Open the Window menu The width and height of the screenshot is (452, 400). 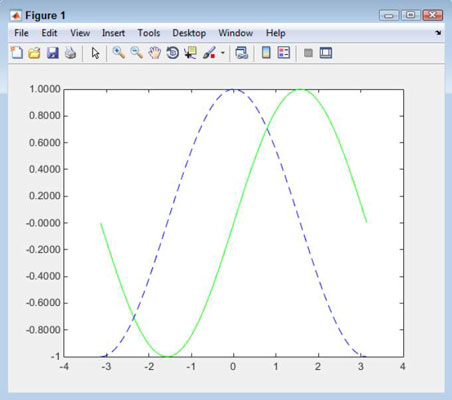coord(236,33)
